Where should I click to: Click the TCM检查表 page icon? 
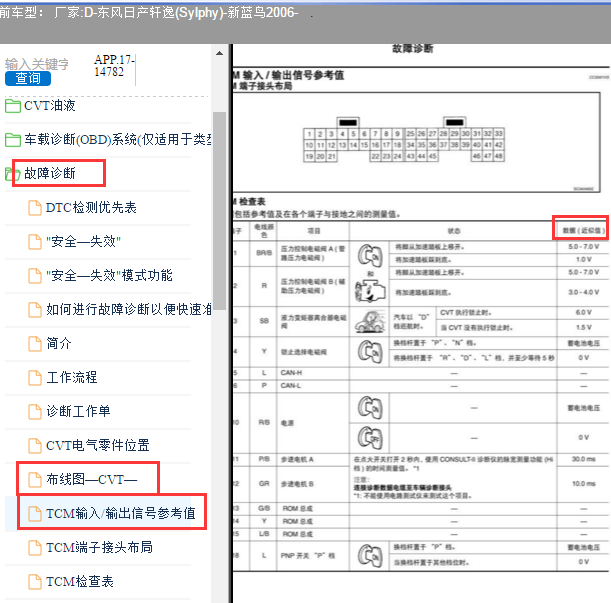35,582
